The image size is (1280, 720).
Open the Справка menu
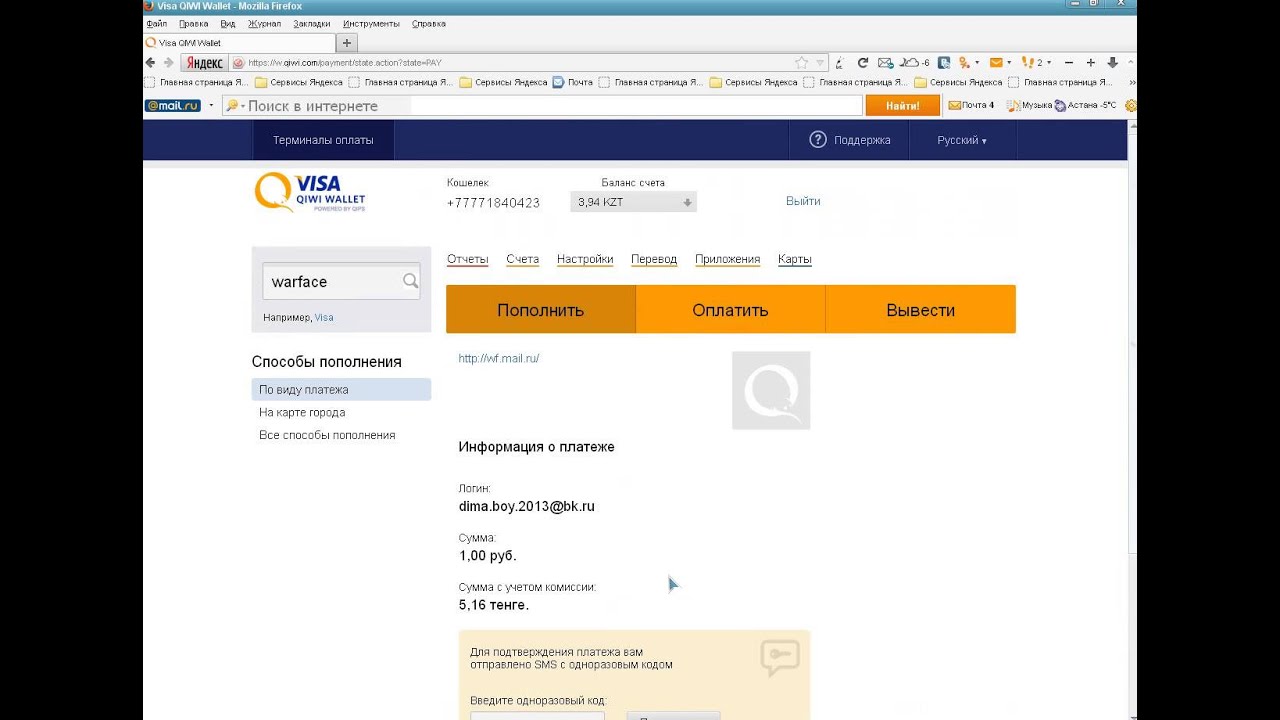[429, 23]
